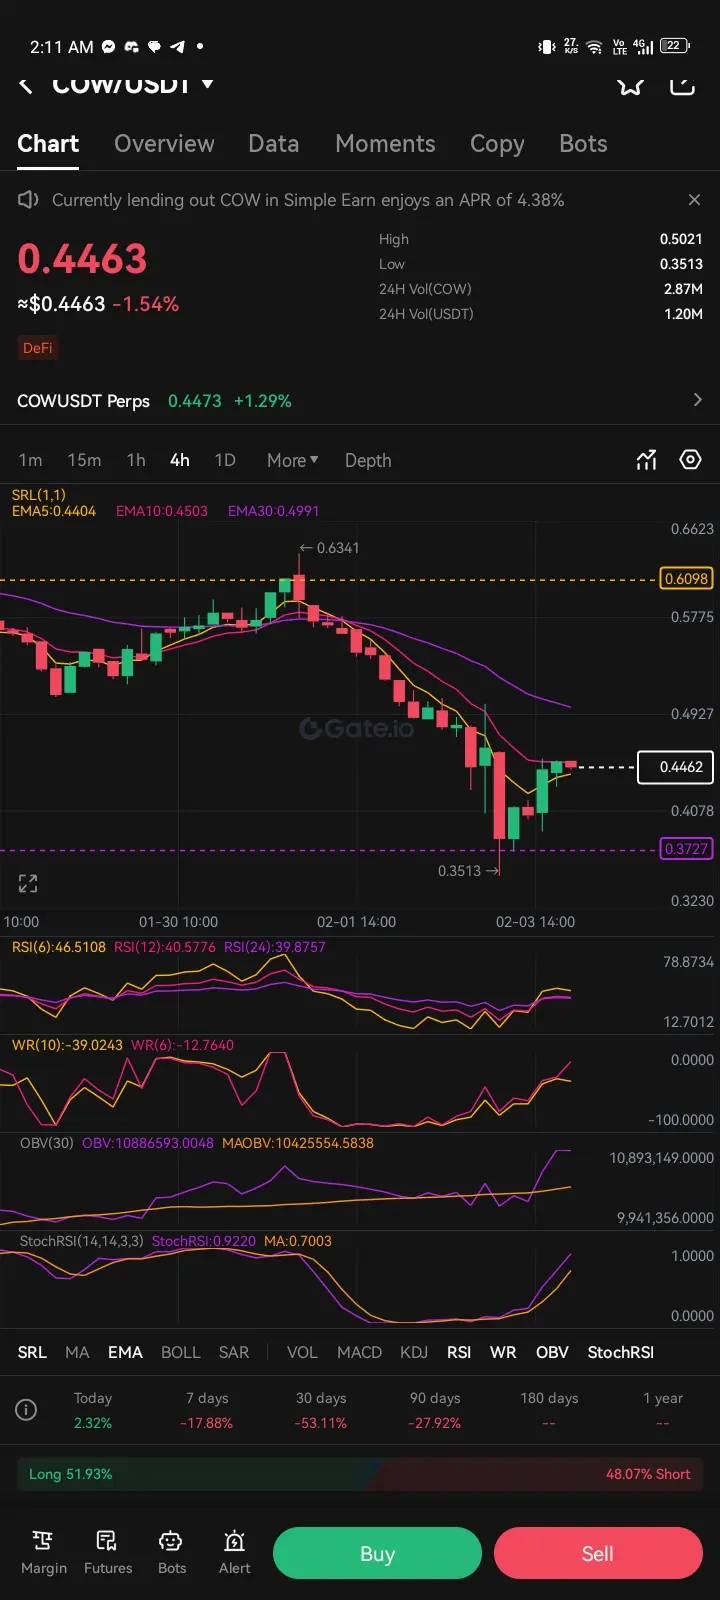Open chart settings hexagon icon
Viewport: 720px width, 1600px height.
[x=690, y=460]
